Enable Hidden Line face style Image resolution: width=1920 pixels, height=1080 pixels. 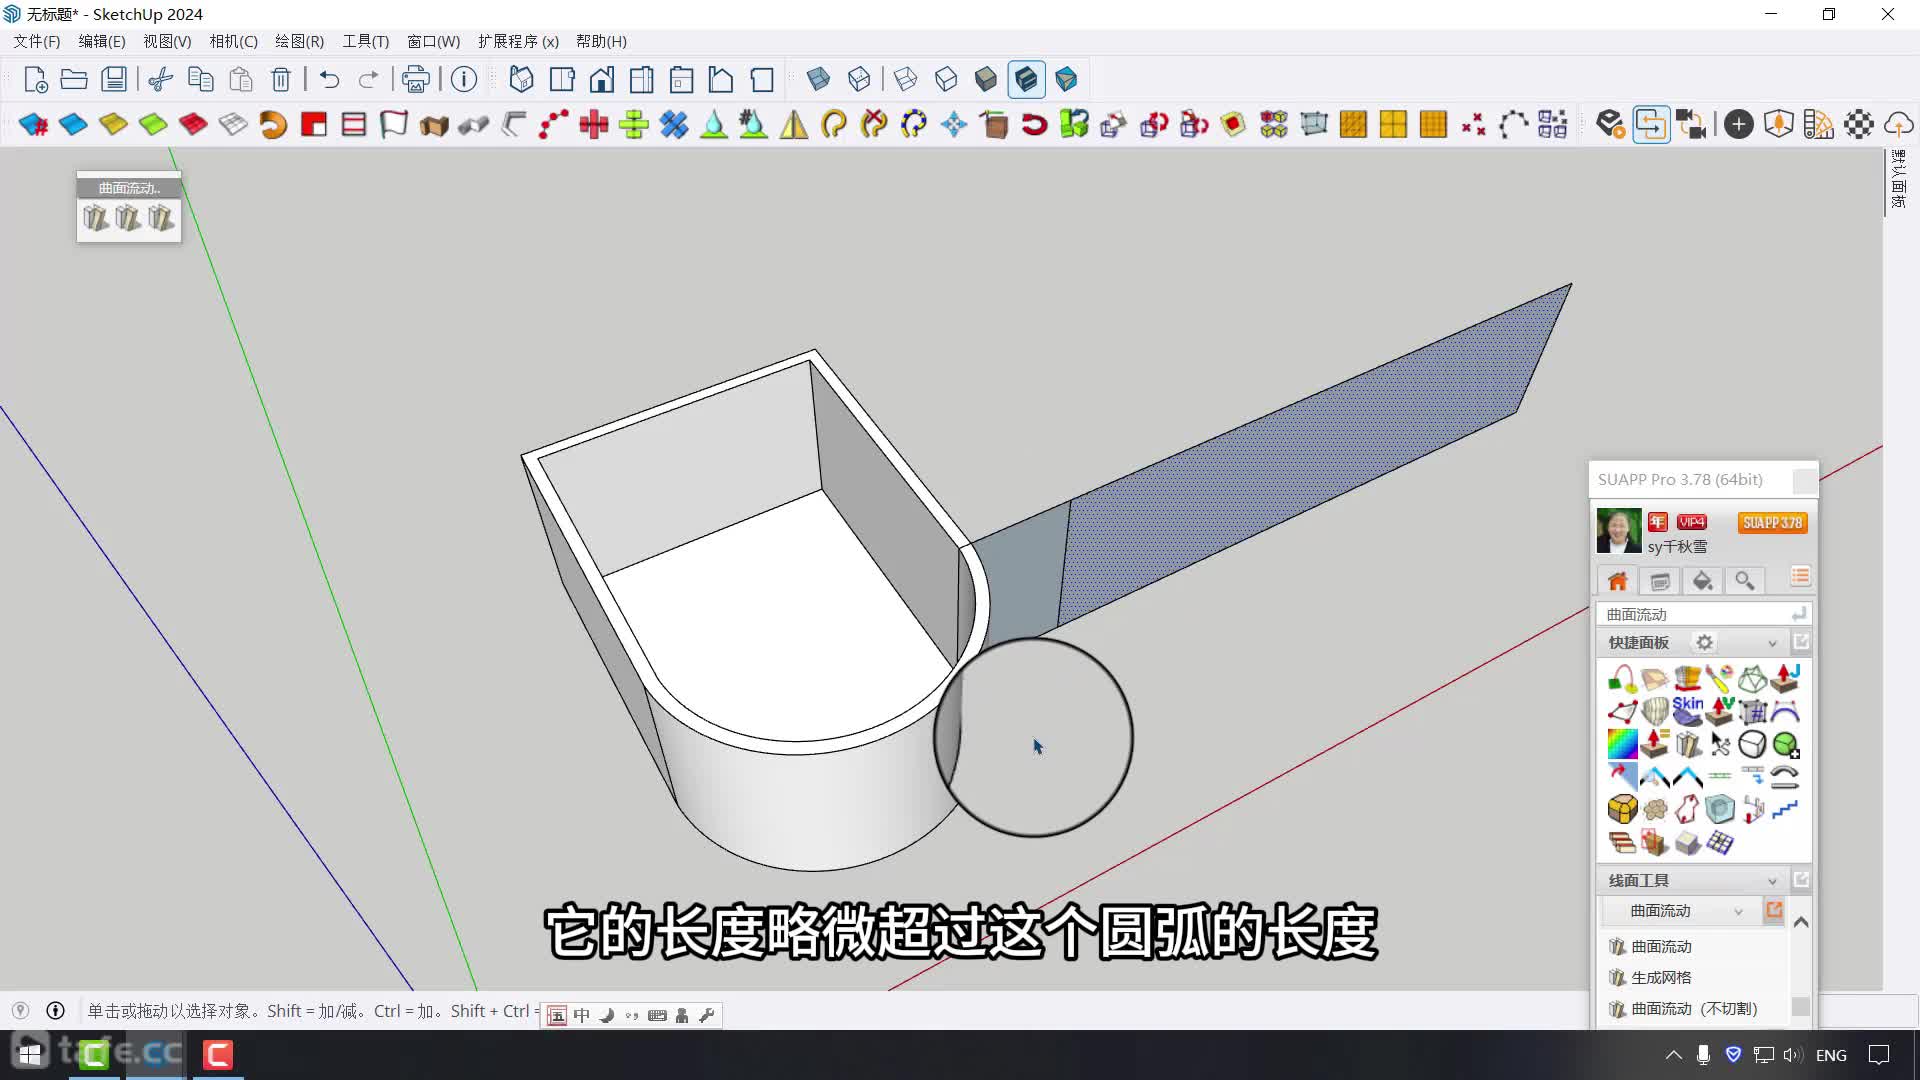[946, 79]
